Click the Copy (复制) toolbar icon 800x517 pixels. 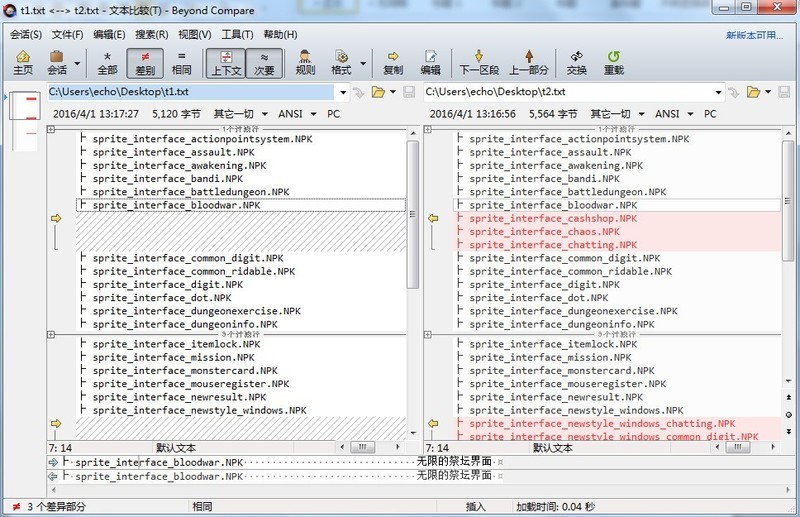393,63
